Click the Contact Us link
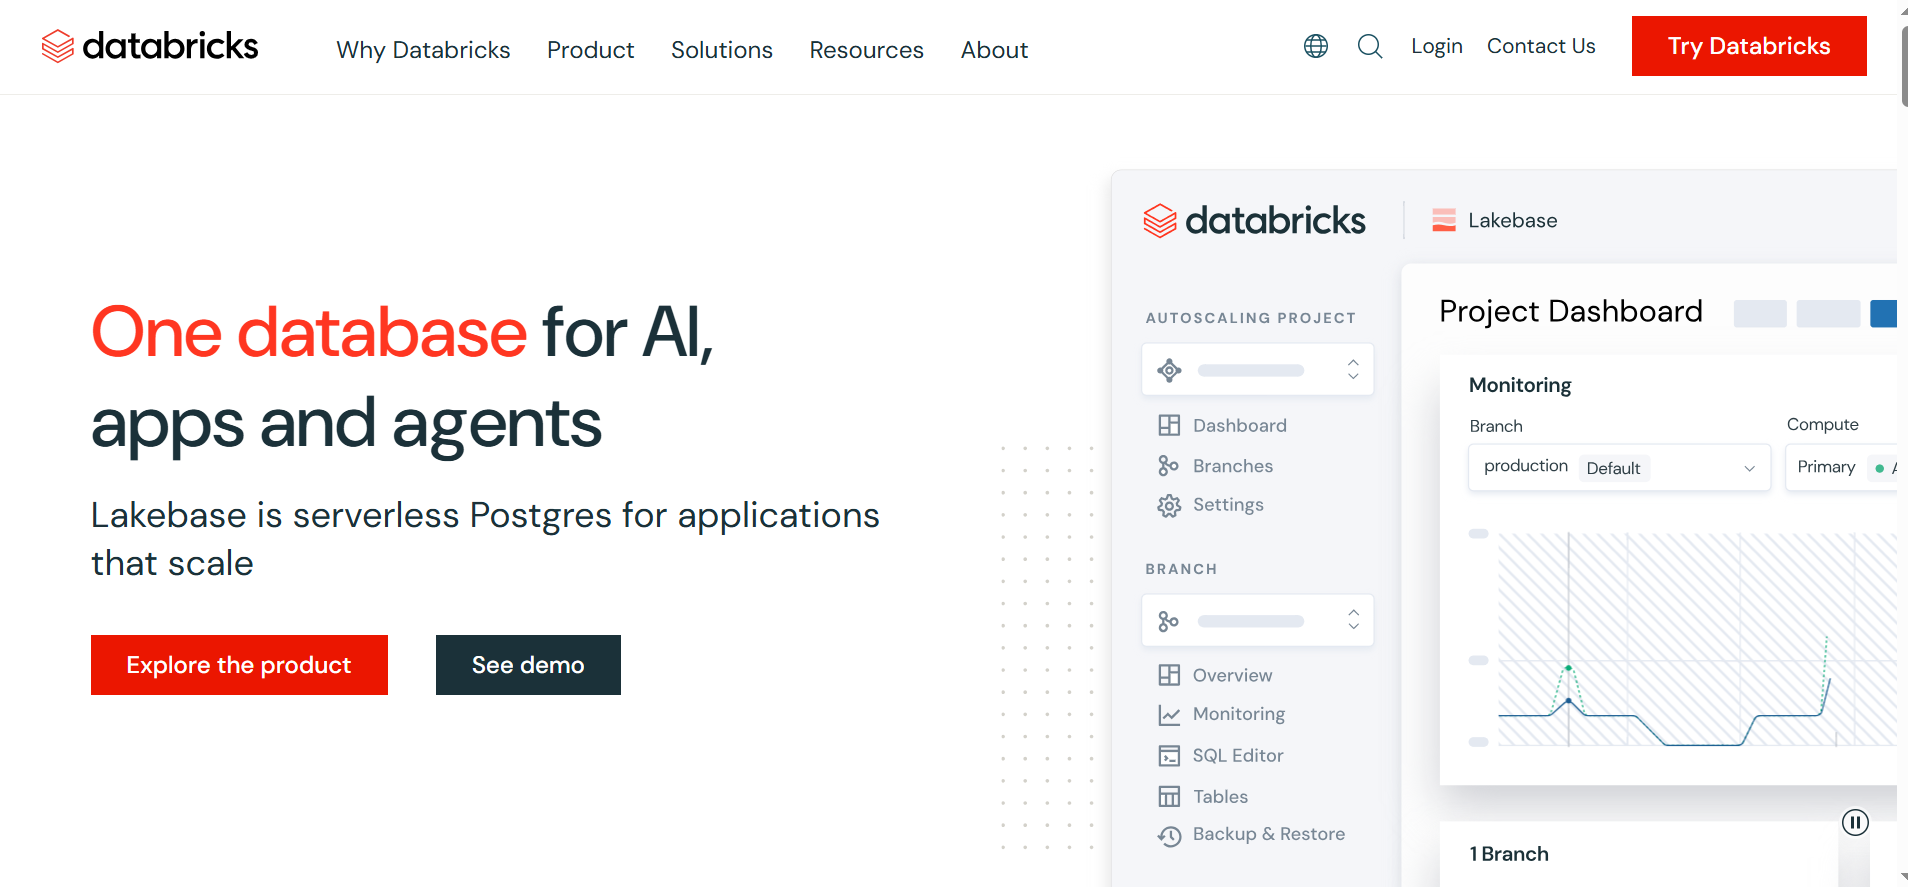Image resolution: width=1908 pixels, height=887 pixels. 1541,46
